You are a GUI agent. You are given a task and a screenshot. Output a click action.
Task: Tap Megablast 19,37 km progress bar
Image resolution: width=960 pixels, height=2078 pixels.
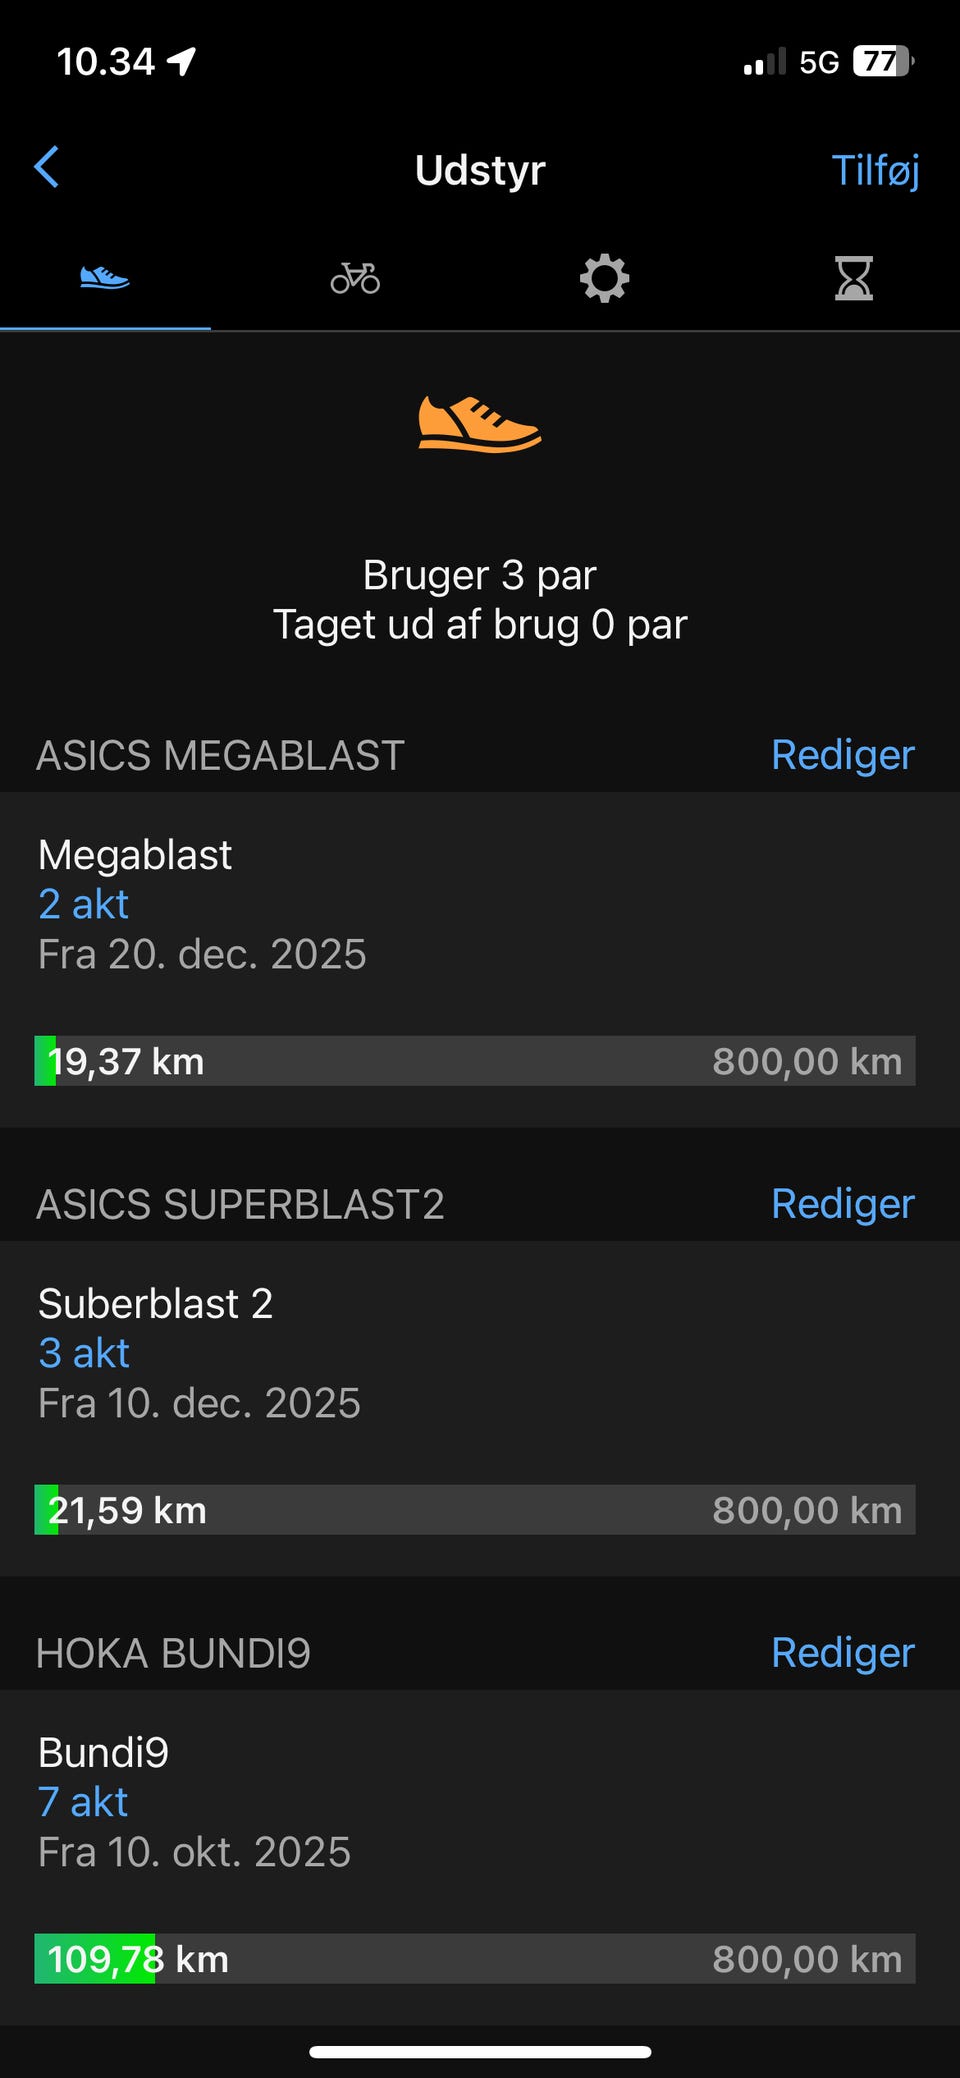click(475, 1061)
